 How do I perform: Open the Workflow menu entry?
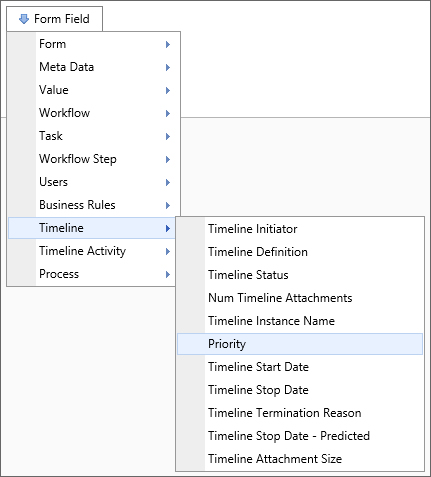click(92, 113)
